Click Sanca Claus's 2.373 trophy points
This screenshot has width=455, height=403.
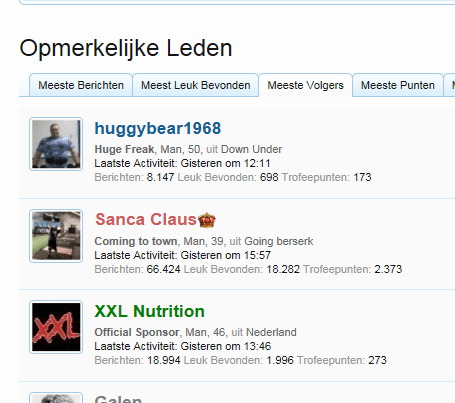(388, 269)
